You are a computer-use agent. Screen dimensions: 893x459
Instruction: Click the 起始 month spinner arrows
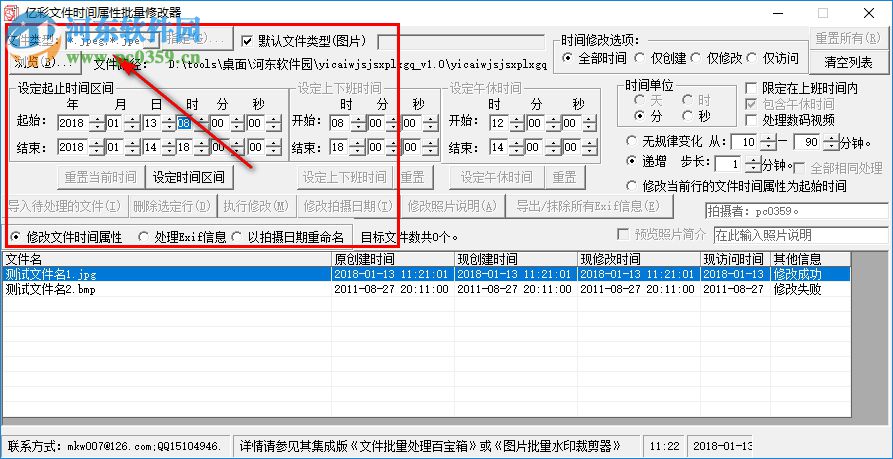(x=132, y=123)
